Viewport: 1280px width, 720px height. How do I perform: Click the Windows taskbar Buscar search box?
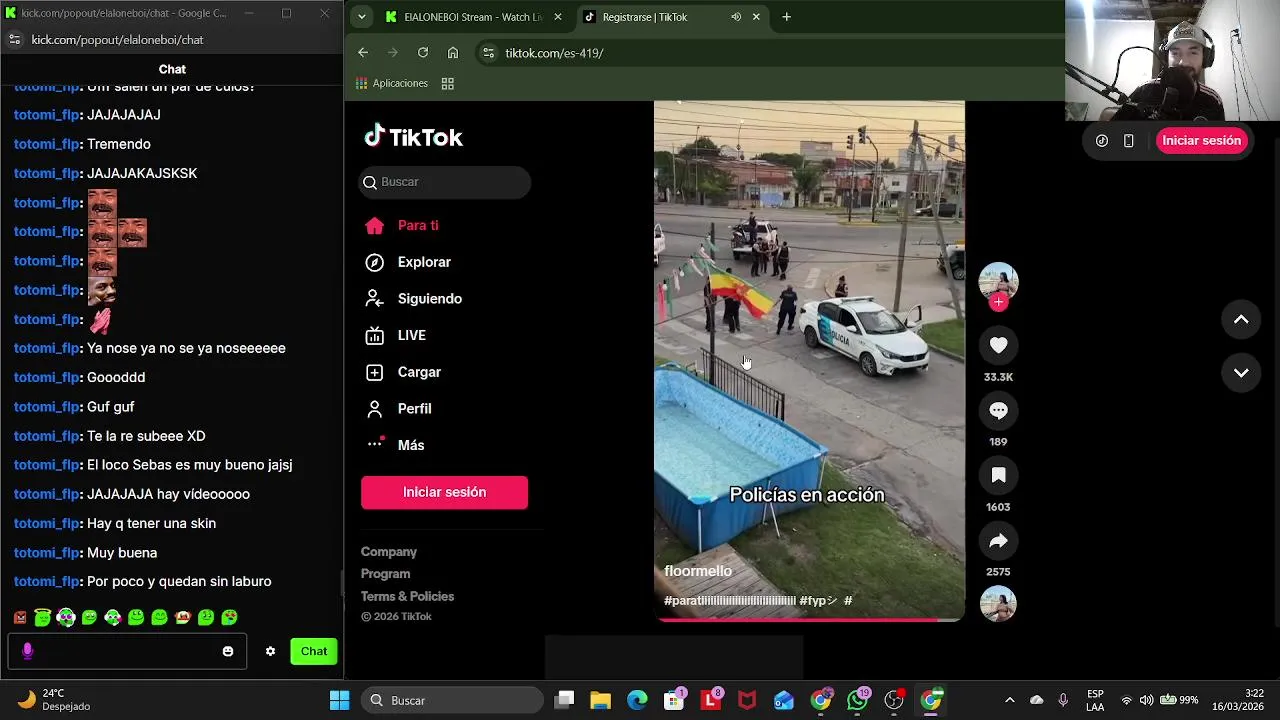coord(452,700)
